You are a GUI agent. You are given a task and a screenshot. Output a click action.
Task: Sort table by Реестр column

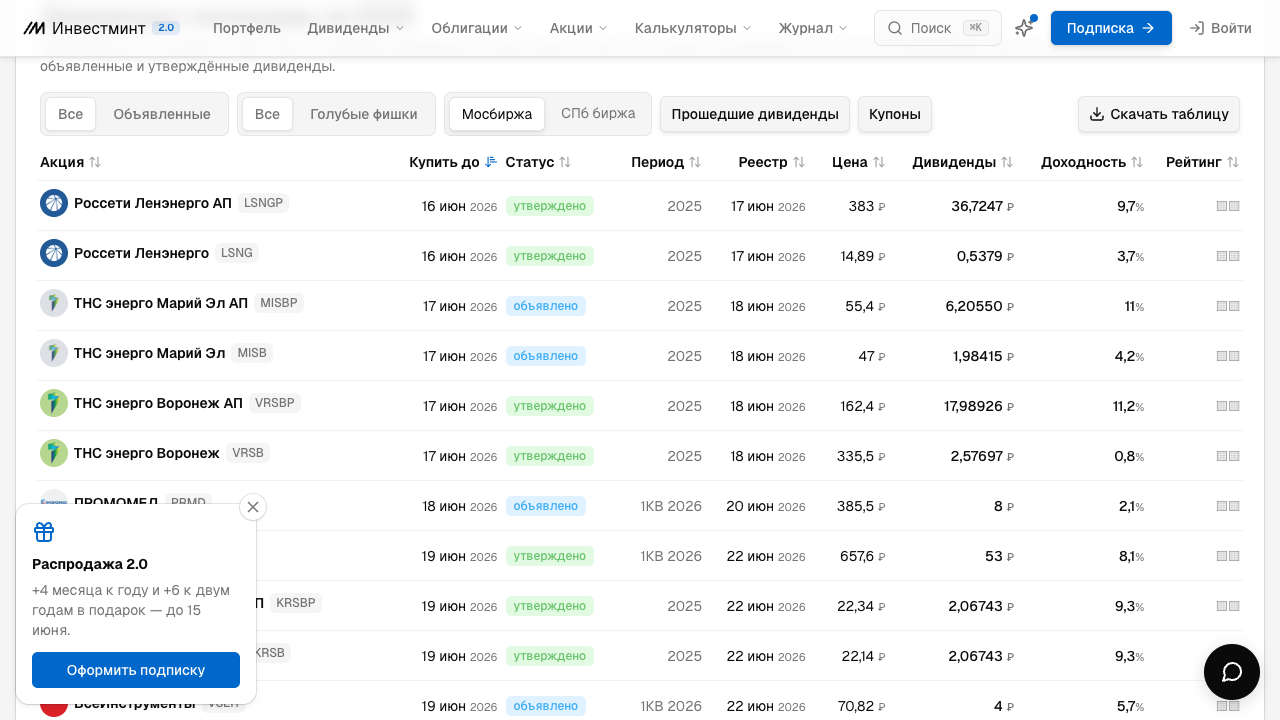coord(772,162)
